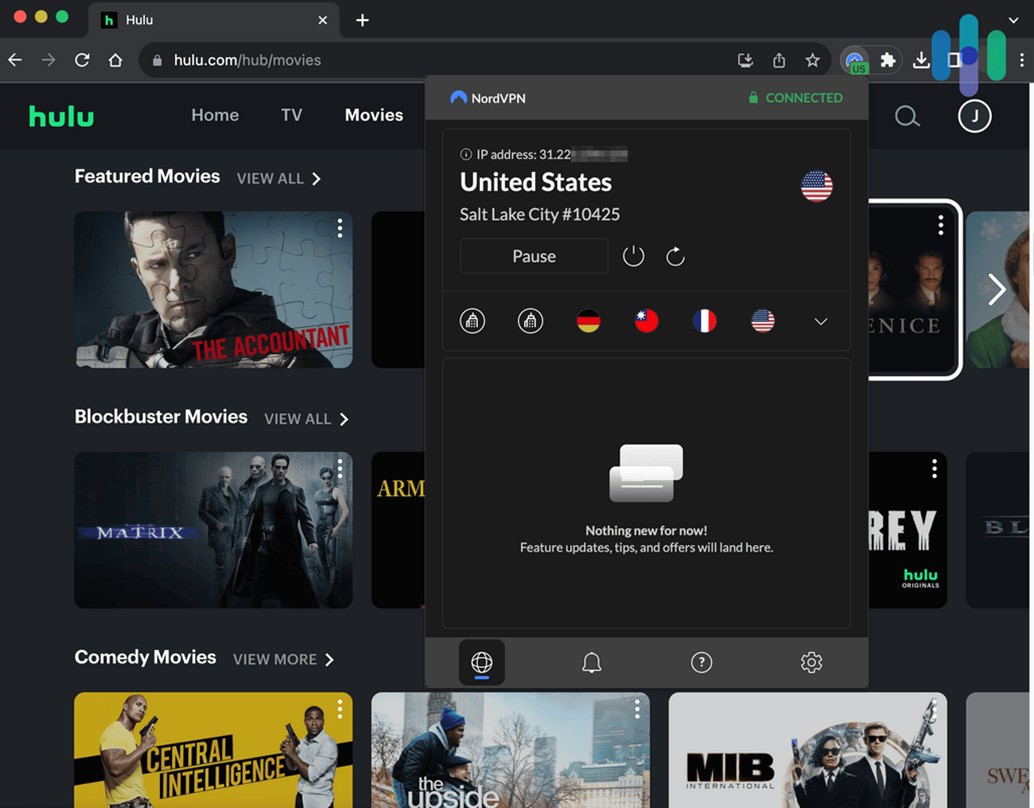Open Central Intelligence movie thumbnail
The width and height of the screenshot is (1034, 808).
coord(213,750)
